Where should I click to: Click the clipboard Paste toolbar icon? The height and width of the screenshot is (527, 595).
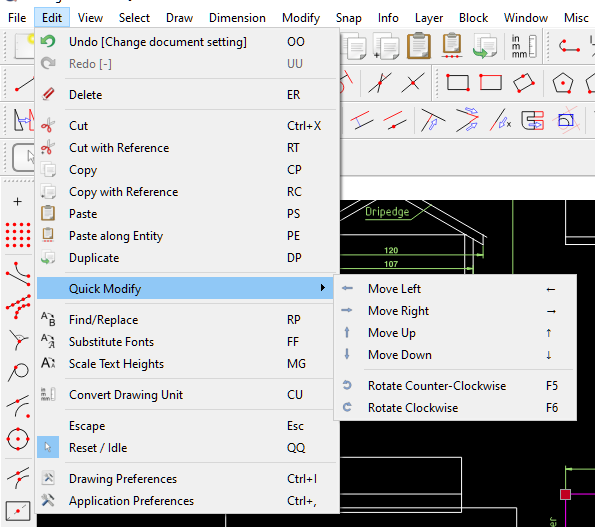419,46
